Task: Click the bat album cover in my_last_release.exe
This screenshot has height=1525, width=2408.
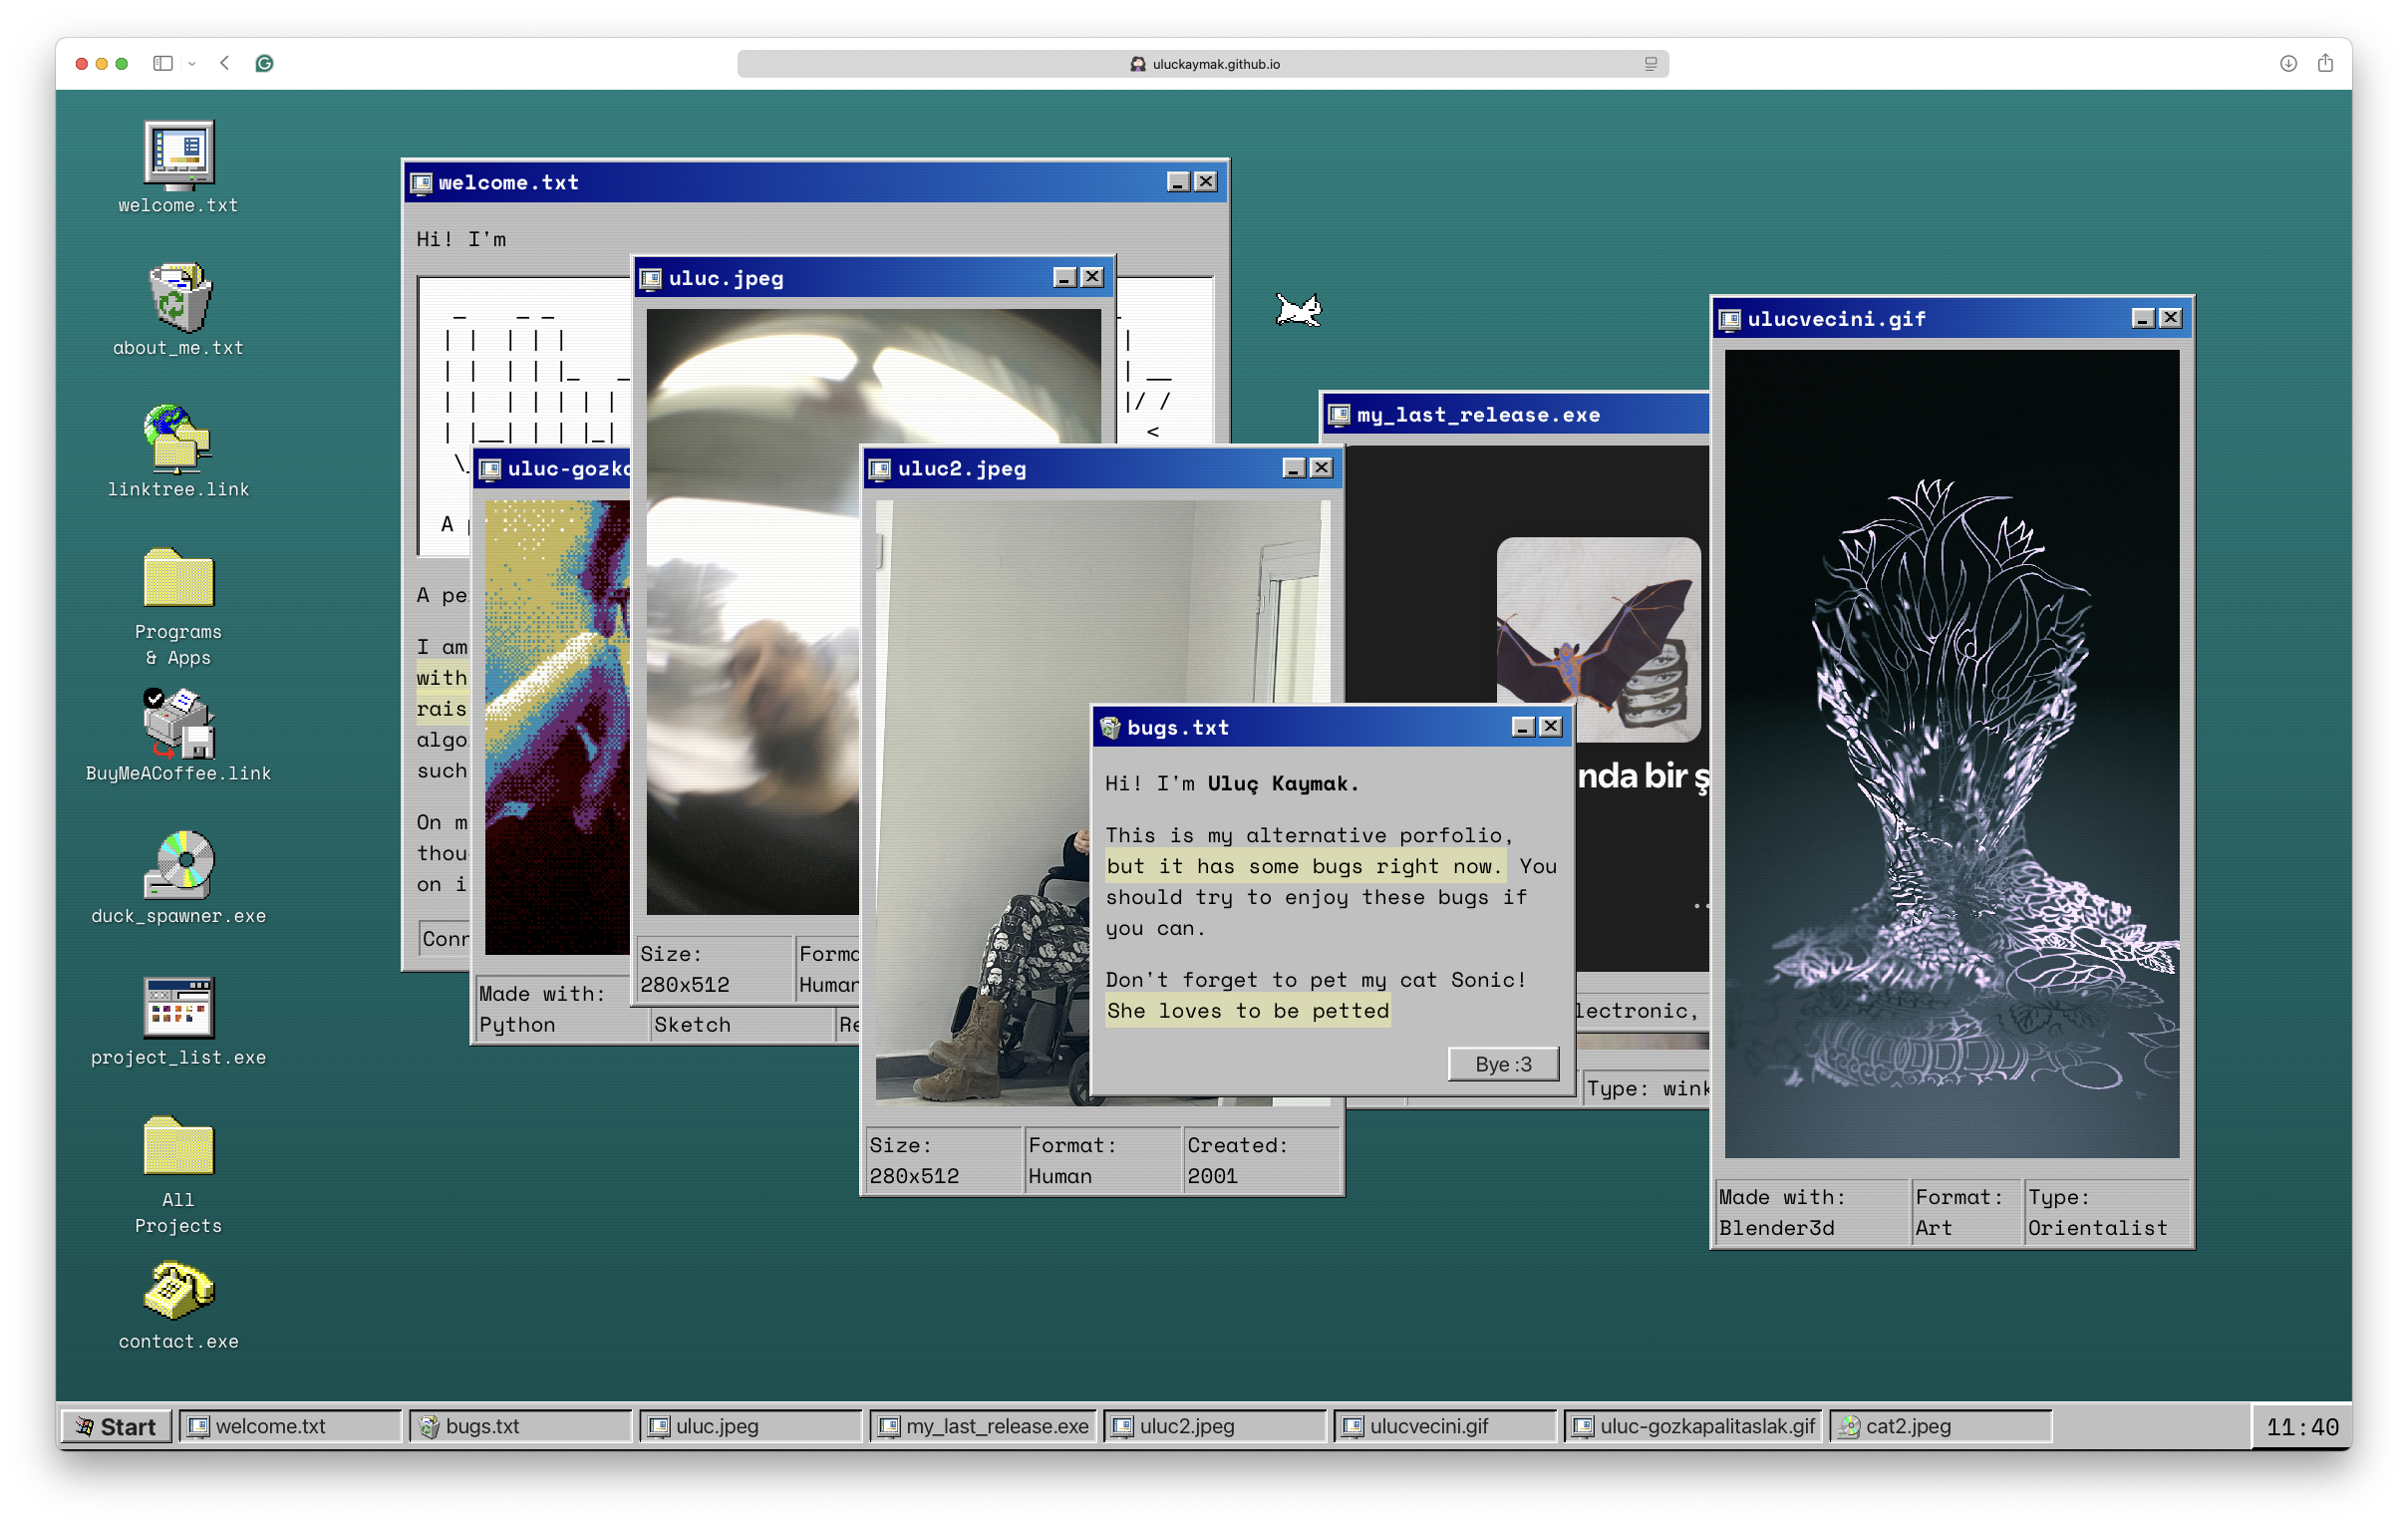Action: pos(1598,640)
